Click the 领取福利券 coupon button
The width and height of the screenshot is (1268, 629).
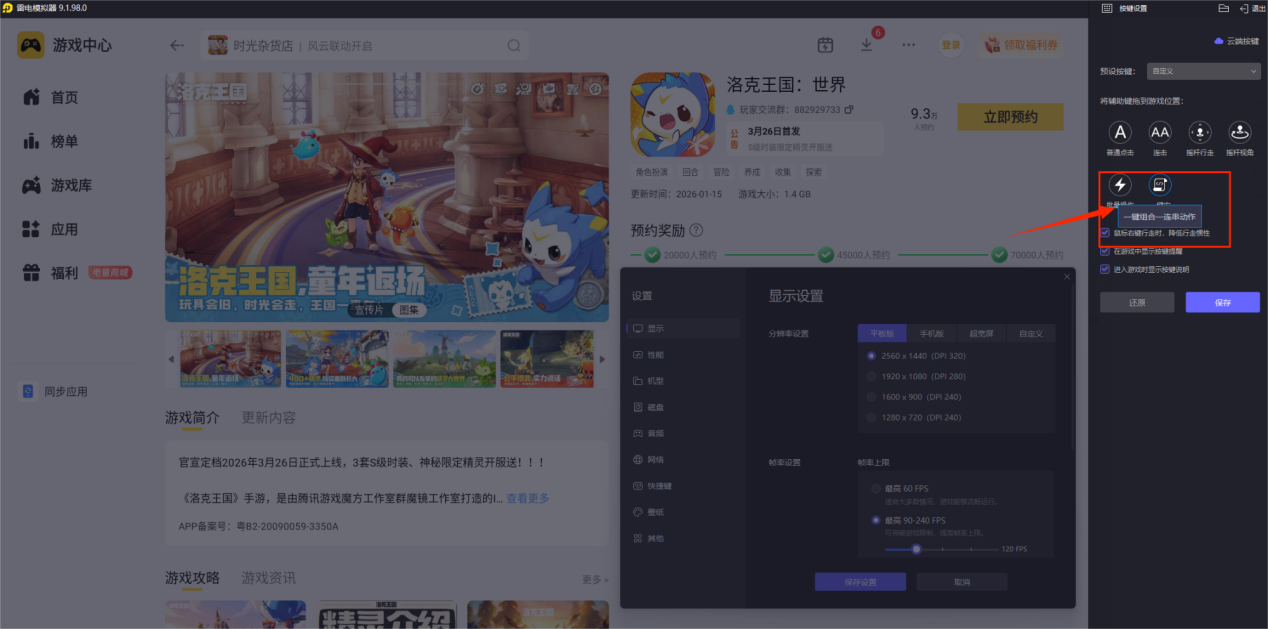pos(1021,45)
